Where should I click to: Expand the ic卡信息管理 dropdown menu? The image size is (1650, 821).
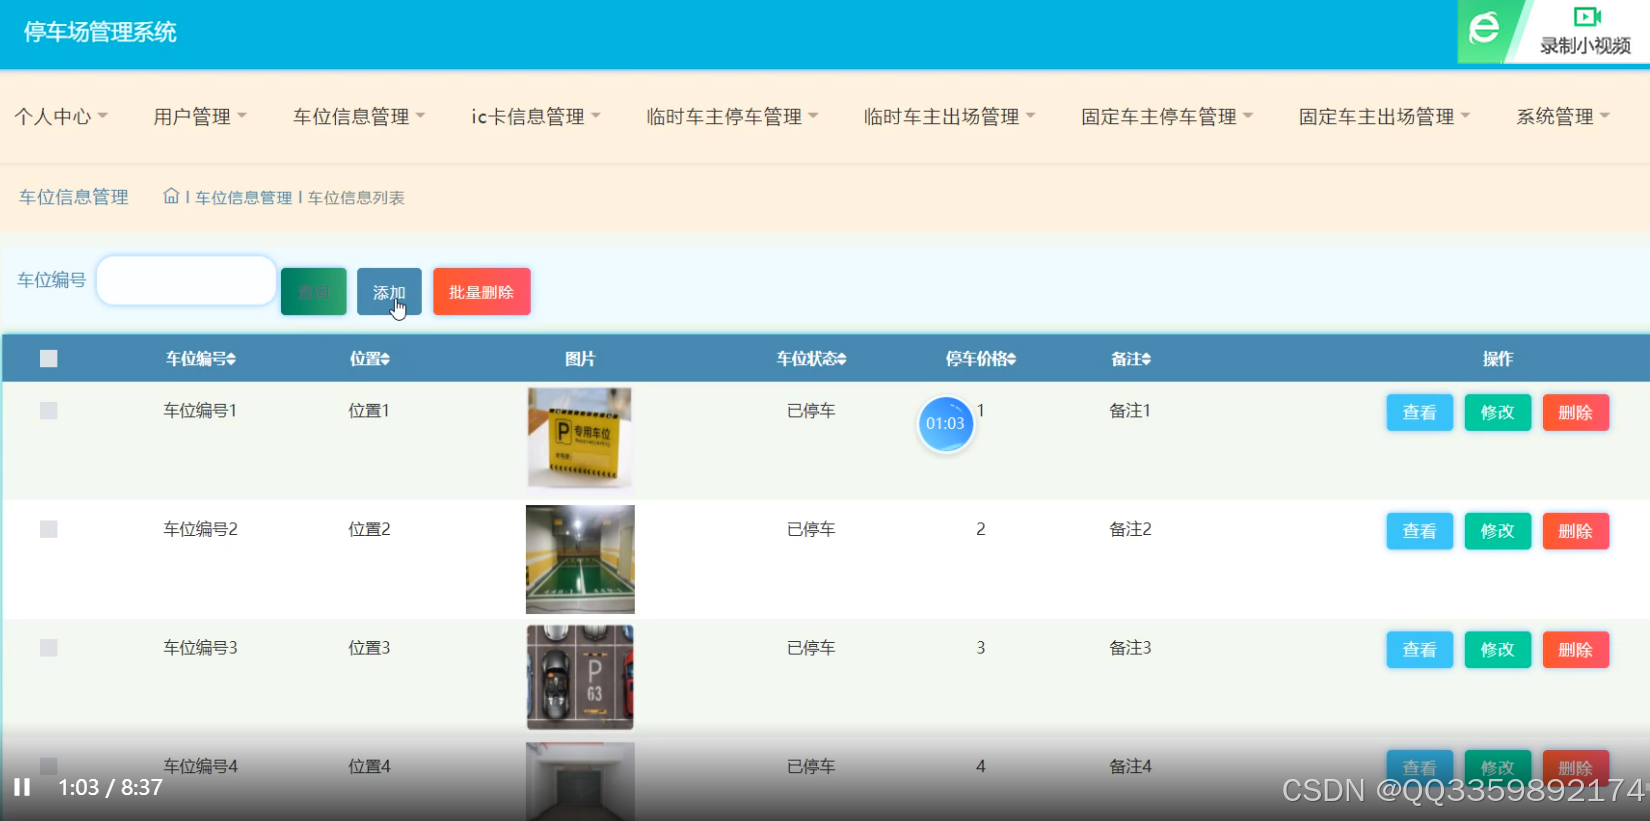(536, 117)
